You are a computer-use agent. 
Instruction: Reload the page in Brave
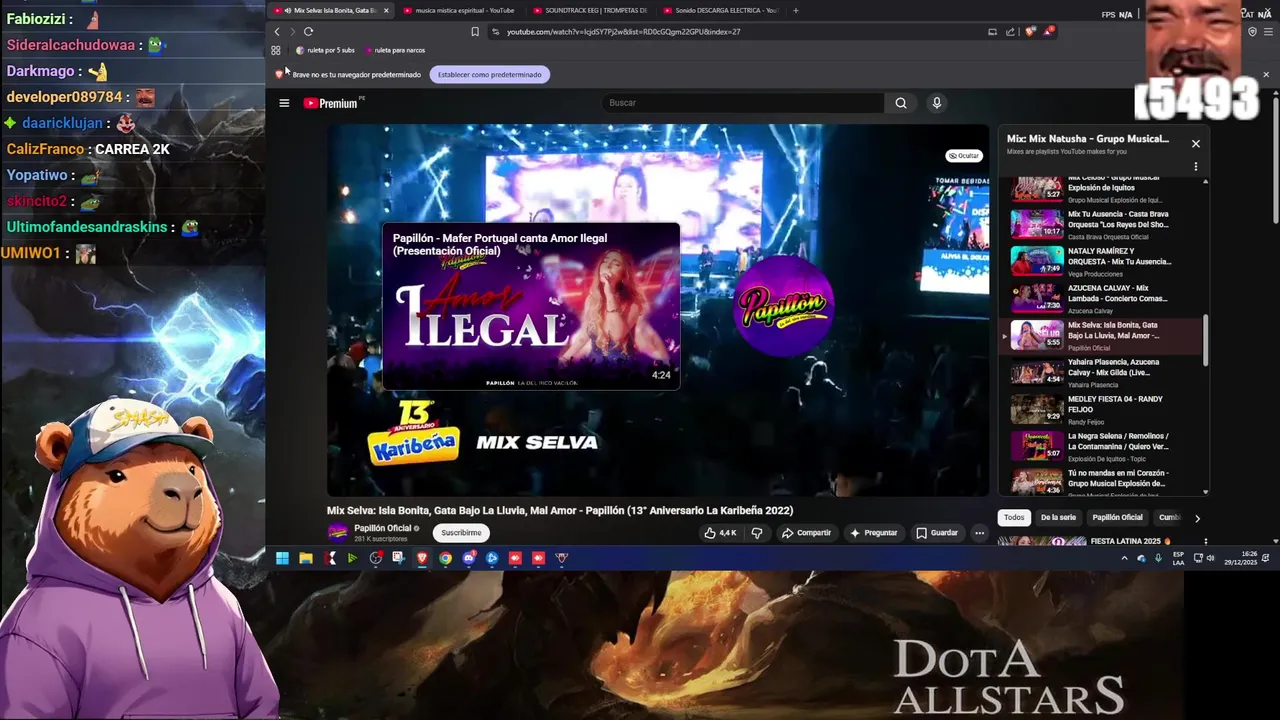tap(308, 32)
